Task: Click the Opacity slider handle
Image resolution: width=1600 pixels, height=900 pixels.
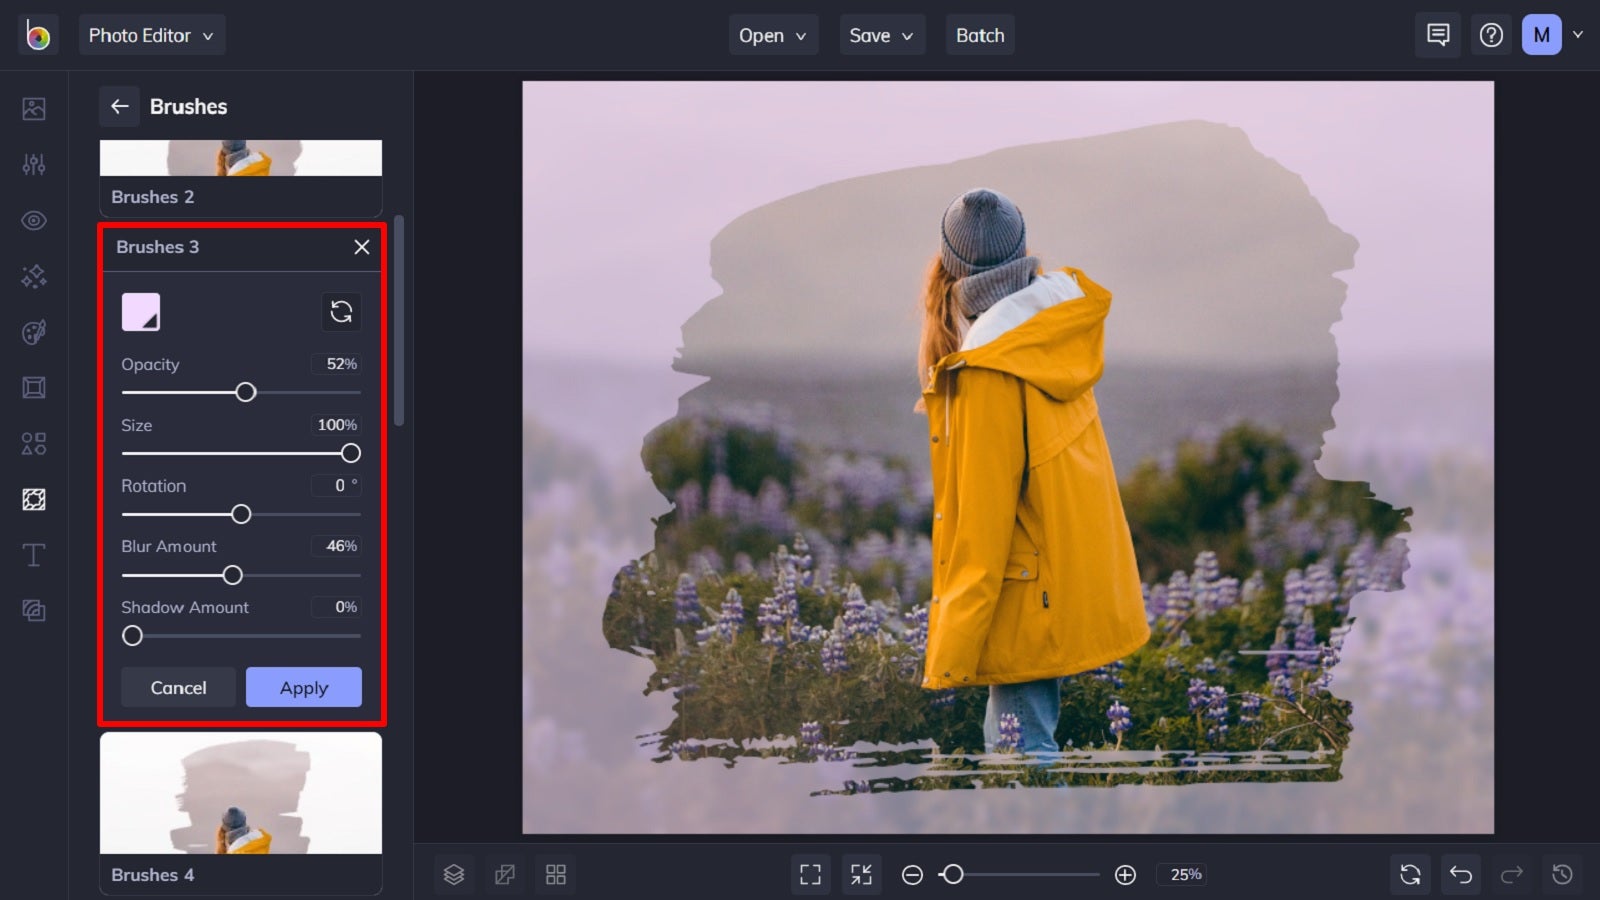Action: [x=245, y=392]
